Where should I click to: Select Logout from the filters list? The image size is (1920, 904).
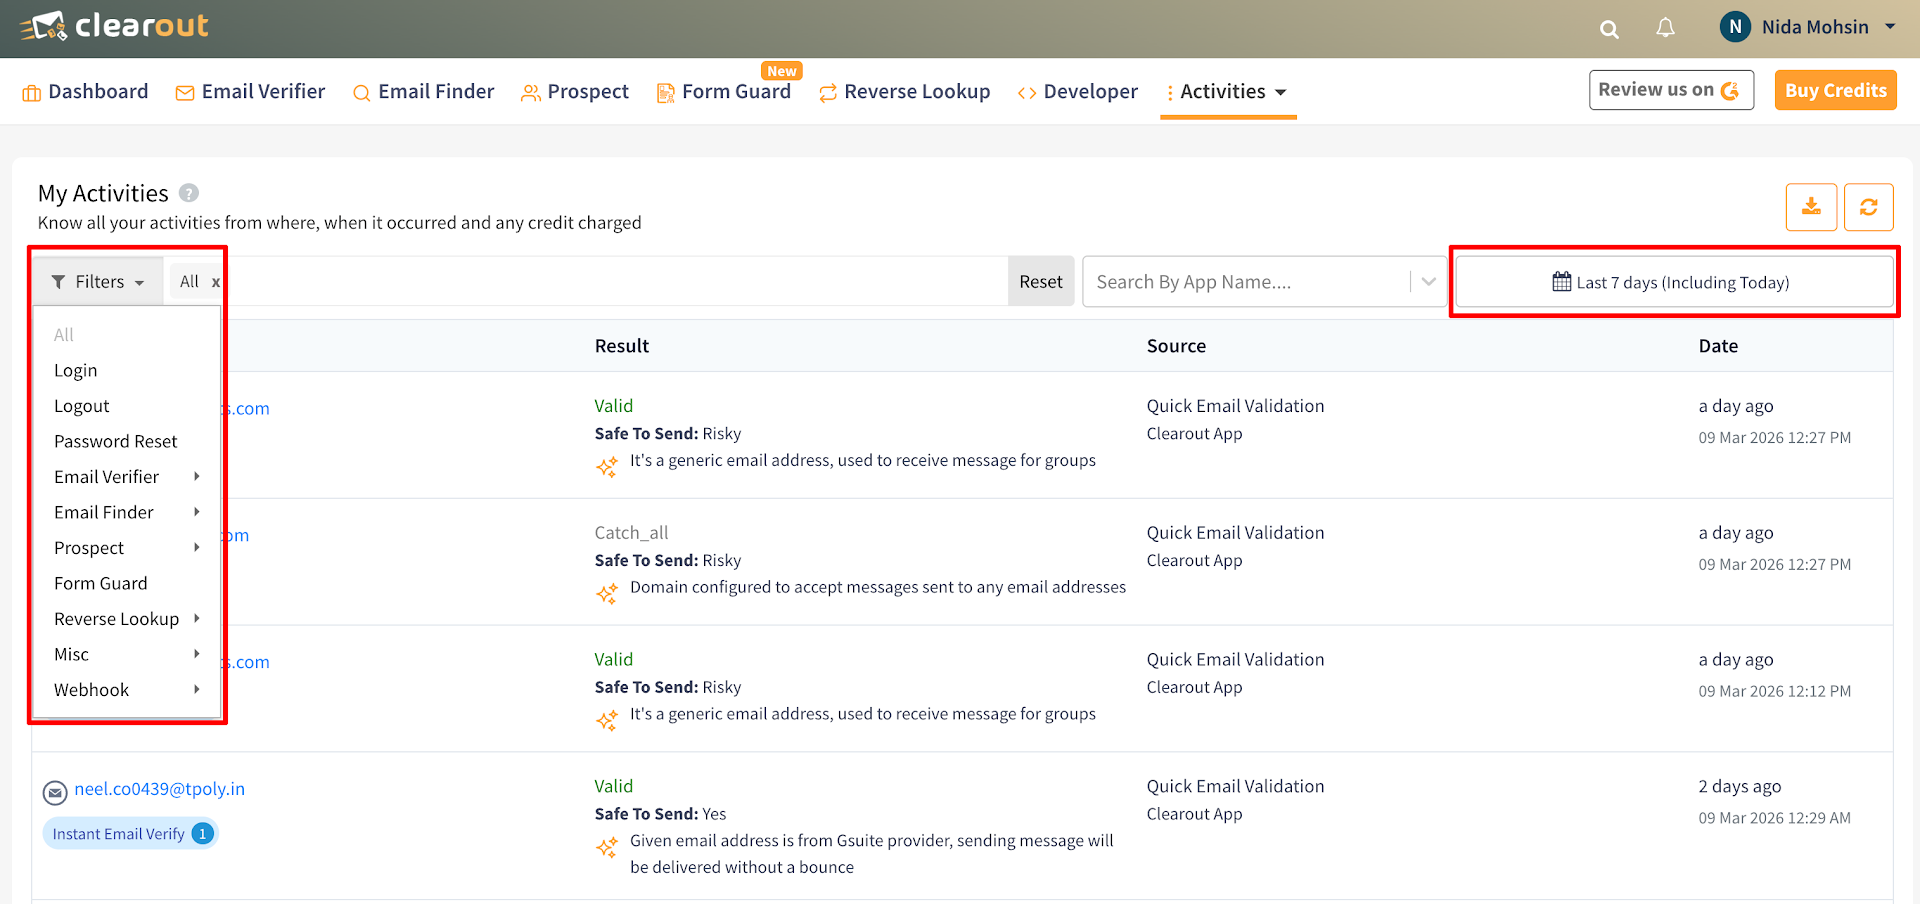81,406
